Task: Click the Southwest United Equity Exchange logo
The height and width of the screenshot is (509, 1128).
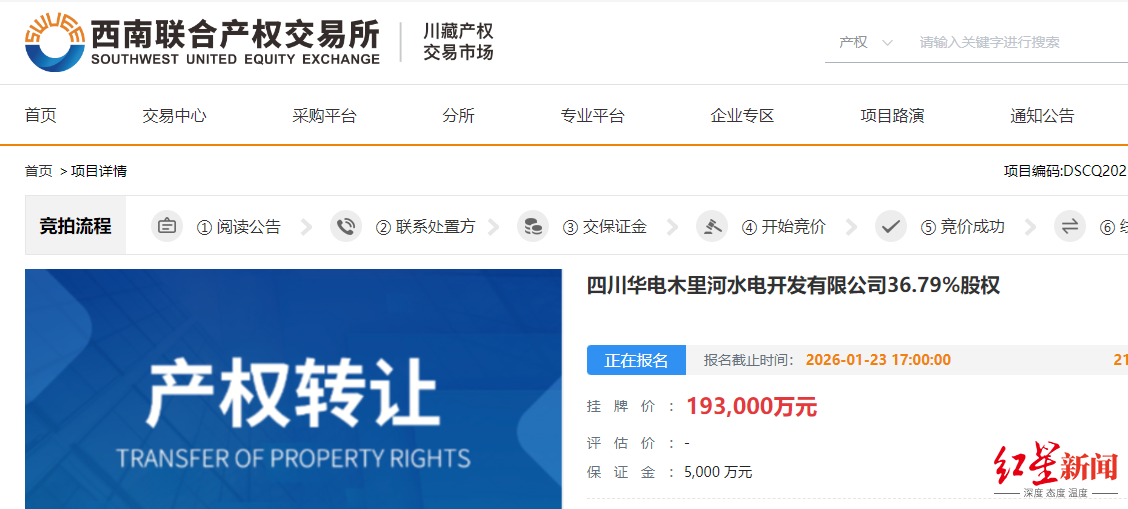Action: coord(202,42)
